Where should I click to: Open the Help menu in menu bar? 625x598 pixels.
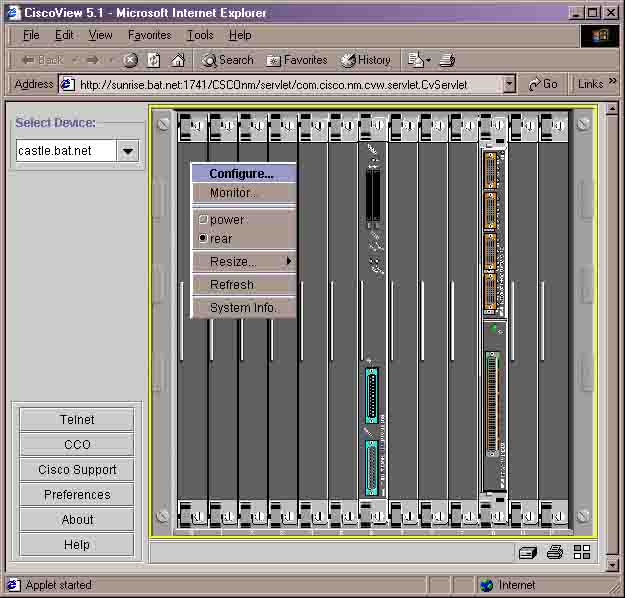[x=240, y=35]
